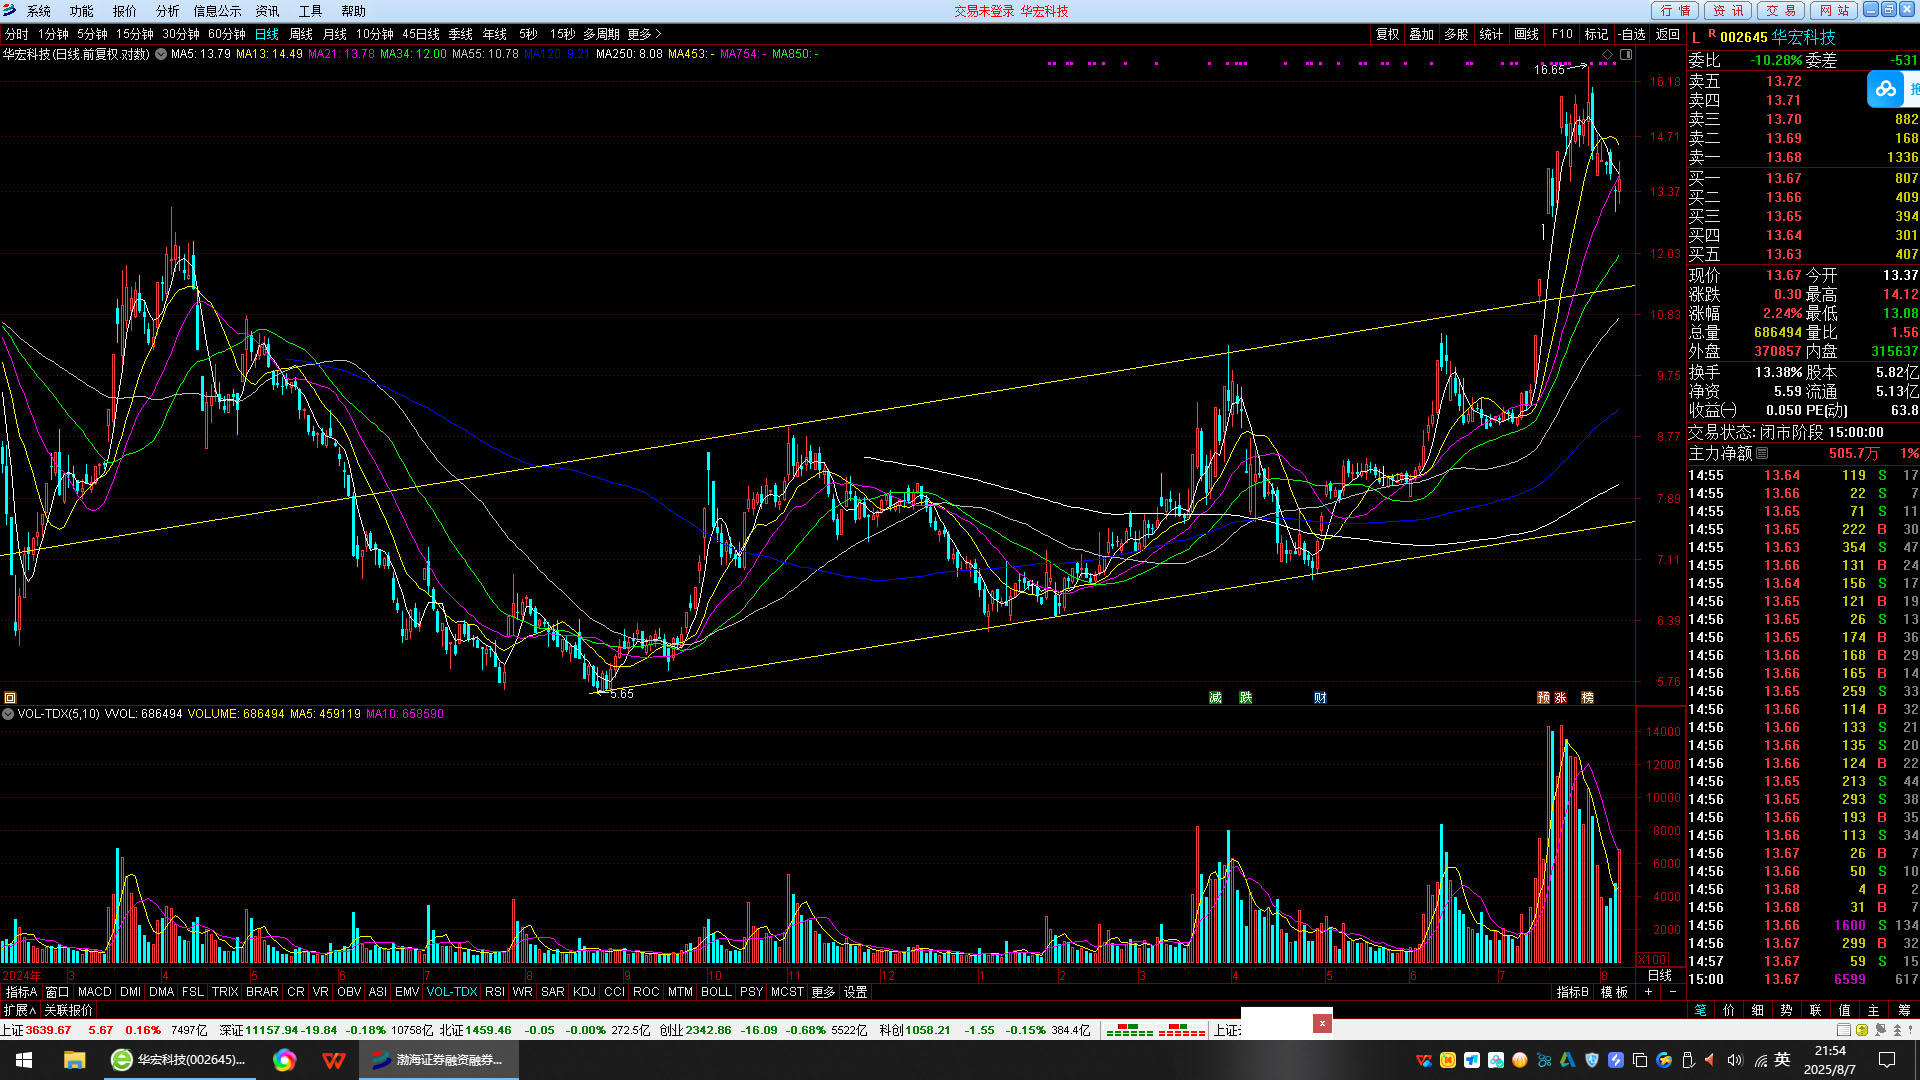Open the 模板 template selector
Image resolution: width=1920 pixels, height=1080 pixels.
point(1614,992)
